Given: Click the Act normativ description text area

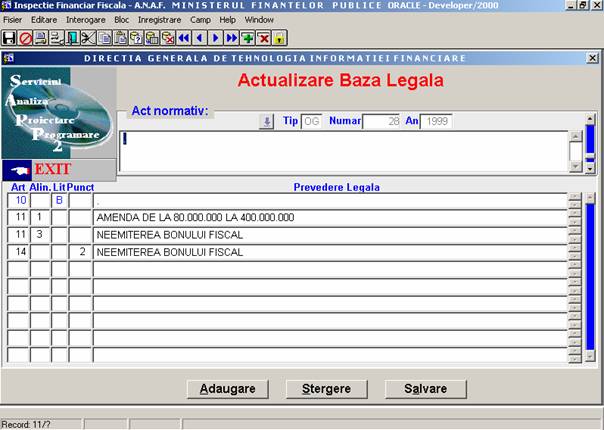Looking at the screenshot, I should coord(340,151).
